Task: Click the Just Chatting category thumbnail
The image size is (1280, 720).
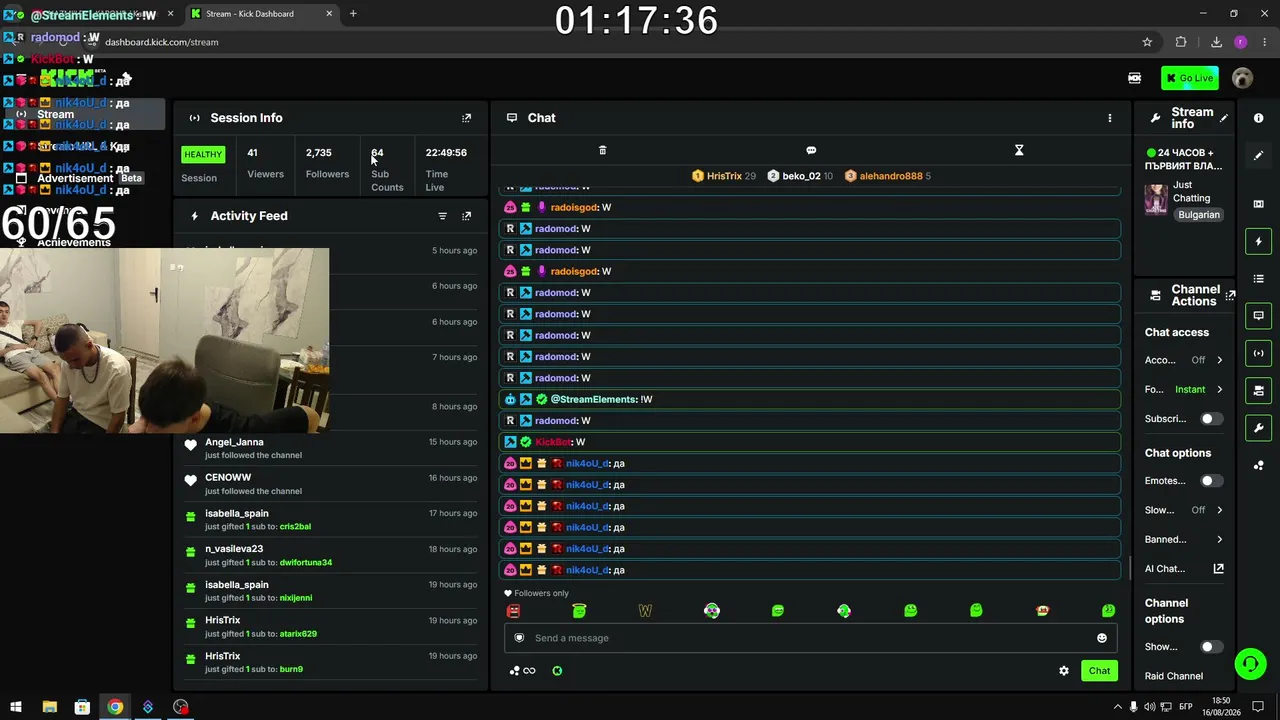Action: click(x=1156, y=199)
